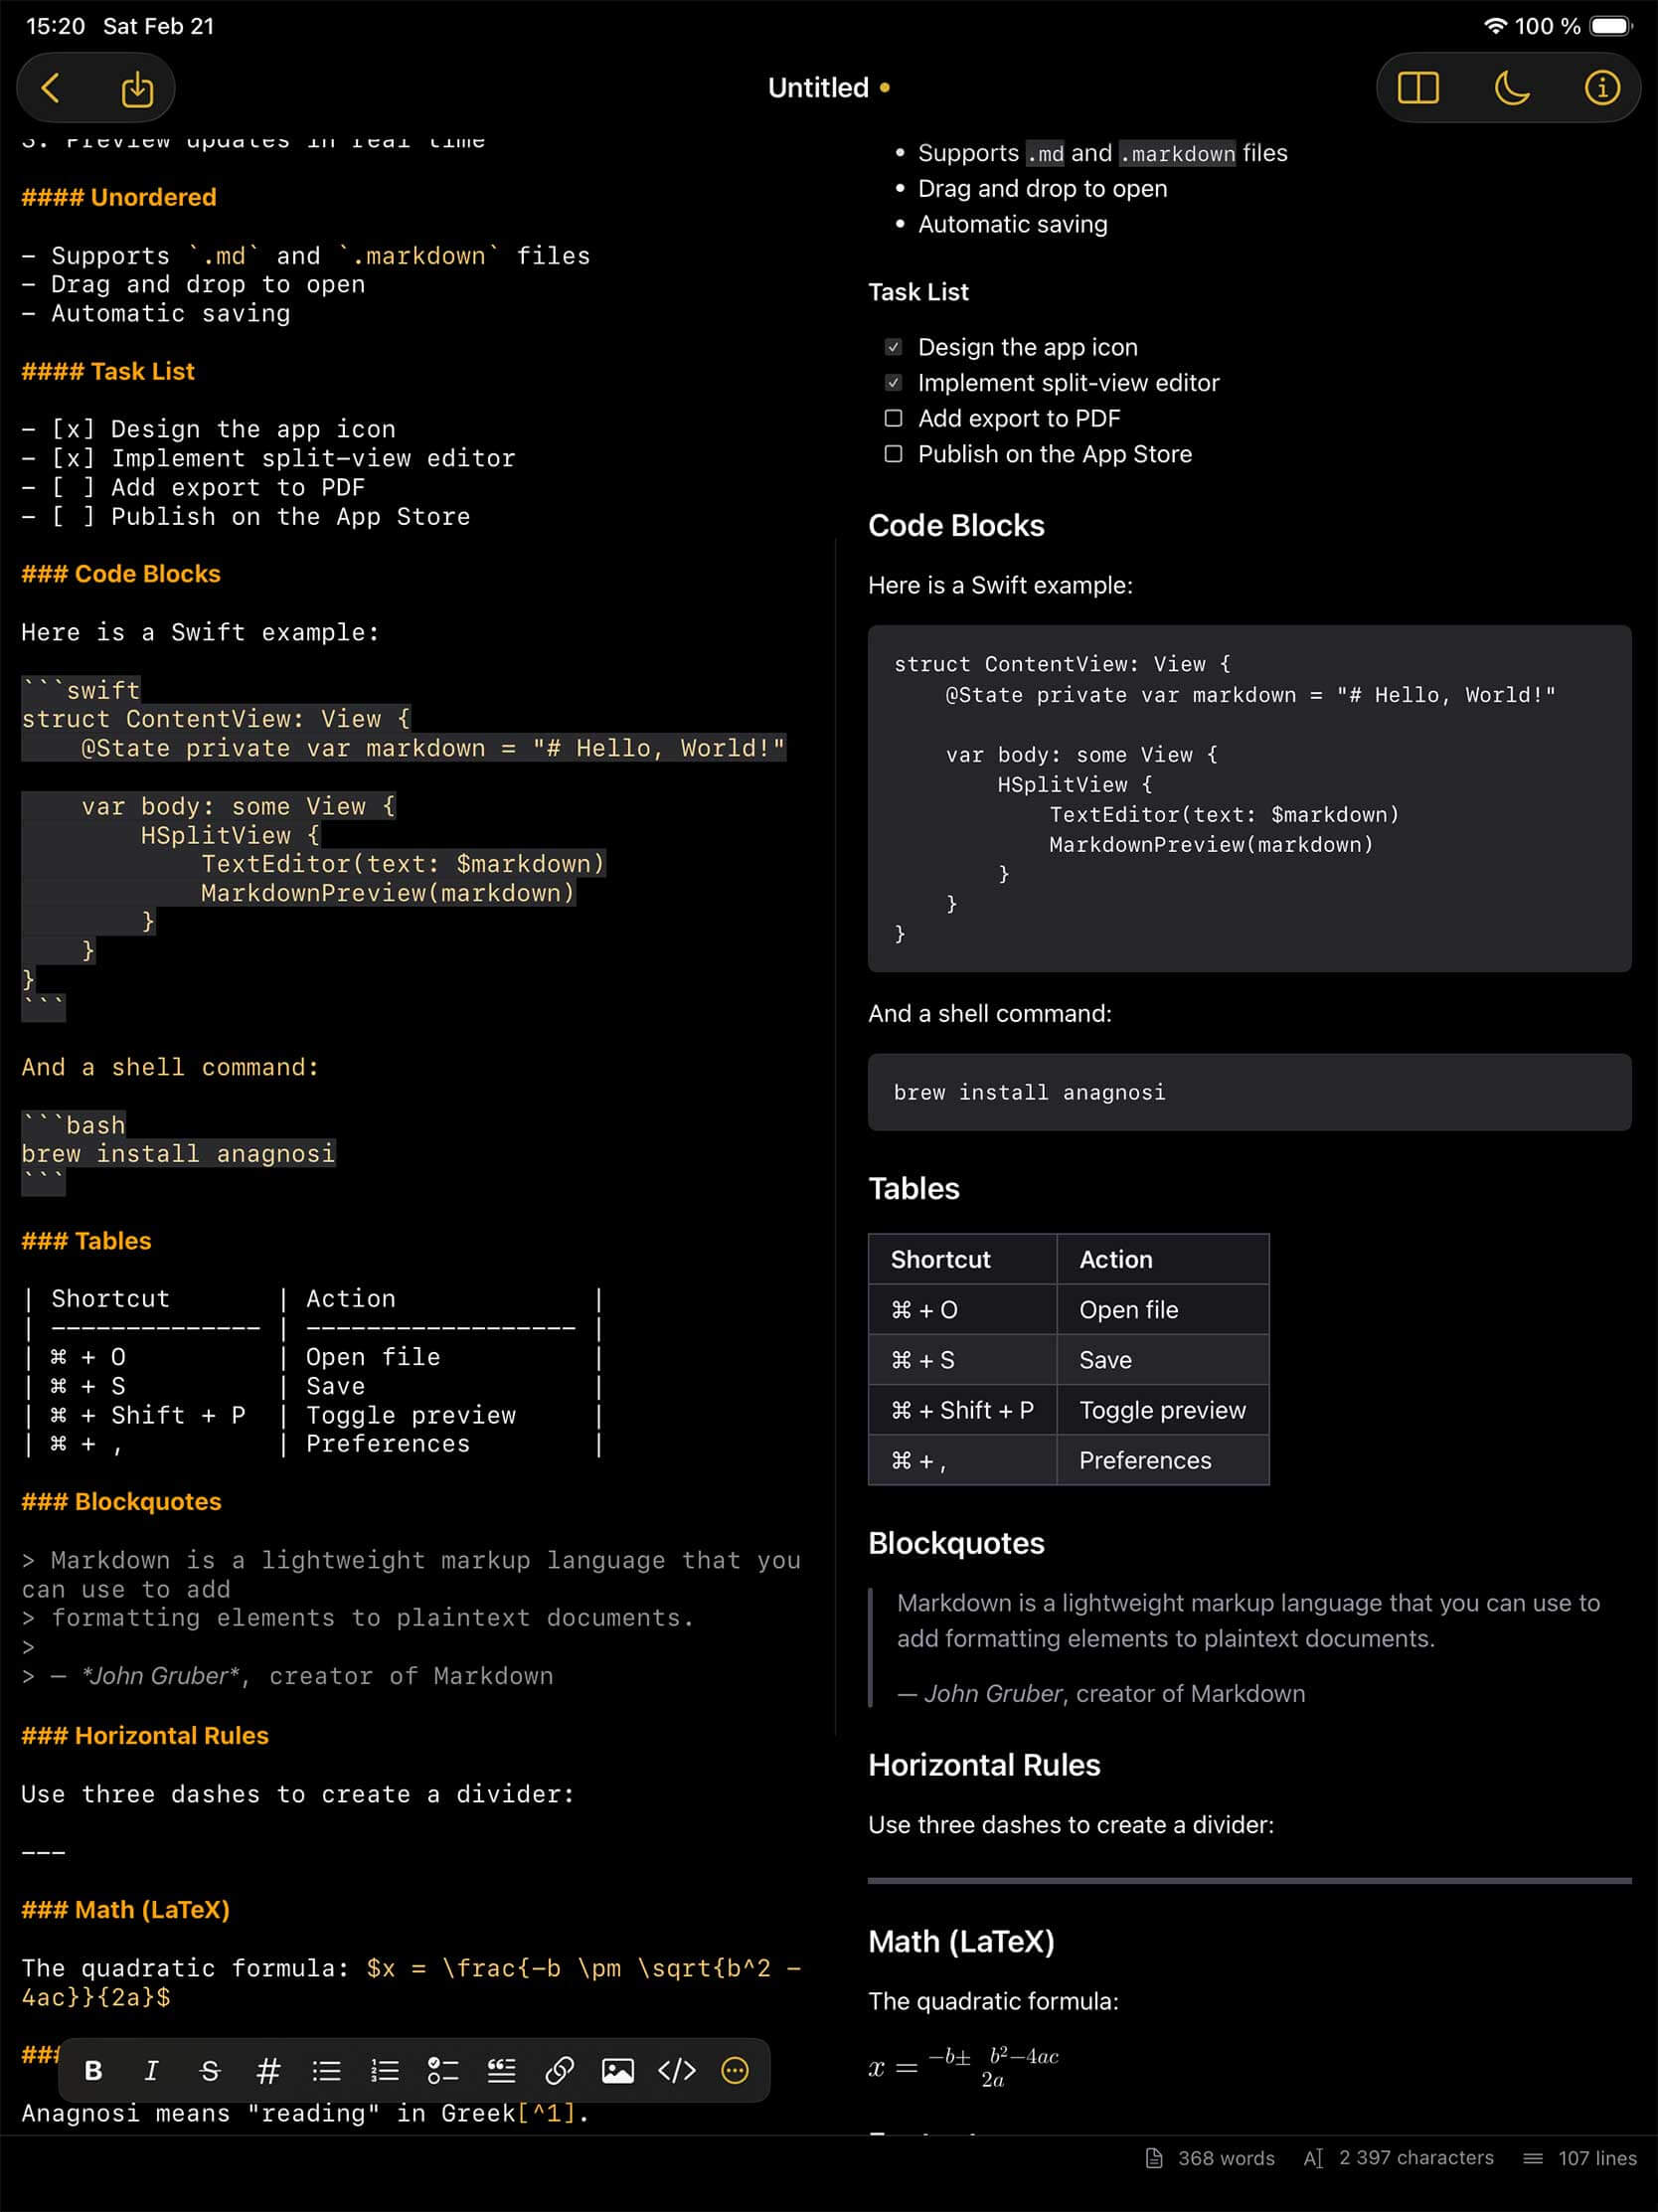The height and width of the screenshot is (2212, 1658).
Task: Uncheck the 'Design the app icon' task
Action: pyautogui.click(x=894, y=347)
